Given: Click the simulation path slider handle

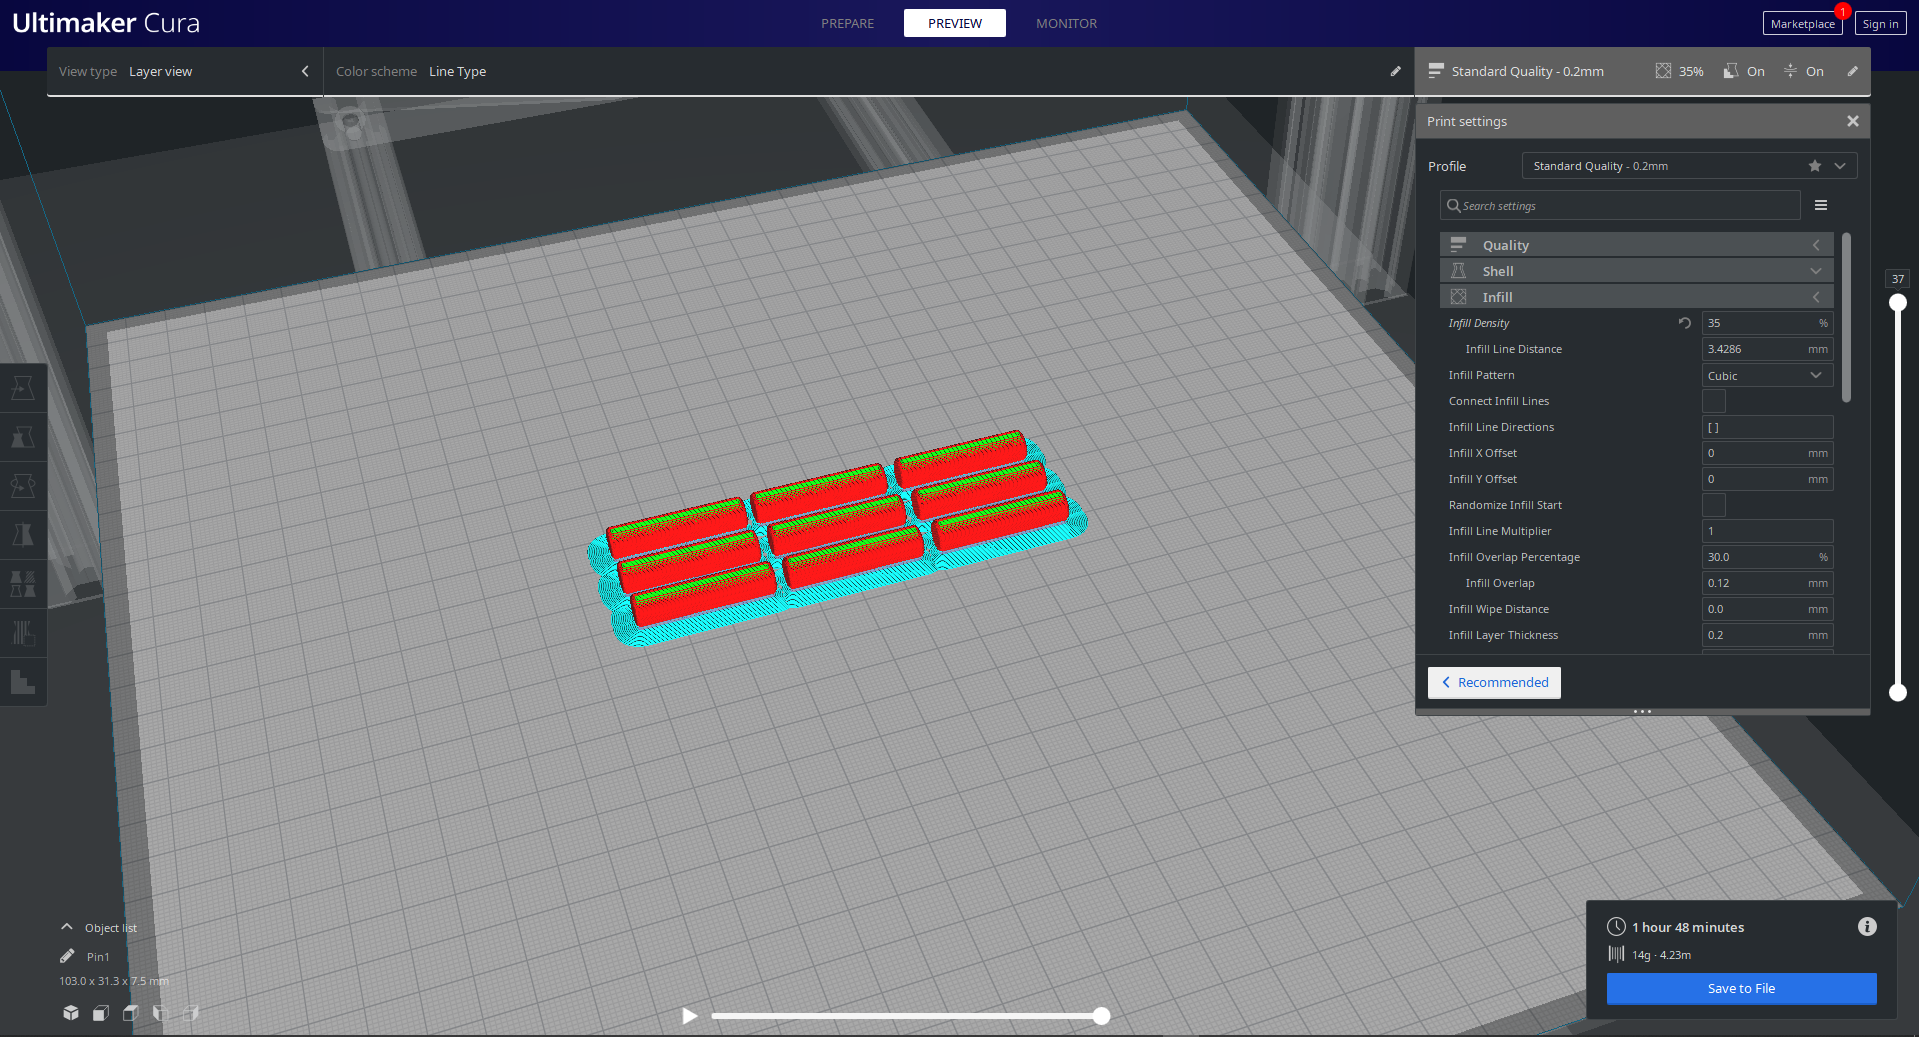Looking at the screenshot, I should click(1101, 1016).
